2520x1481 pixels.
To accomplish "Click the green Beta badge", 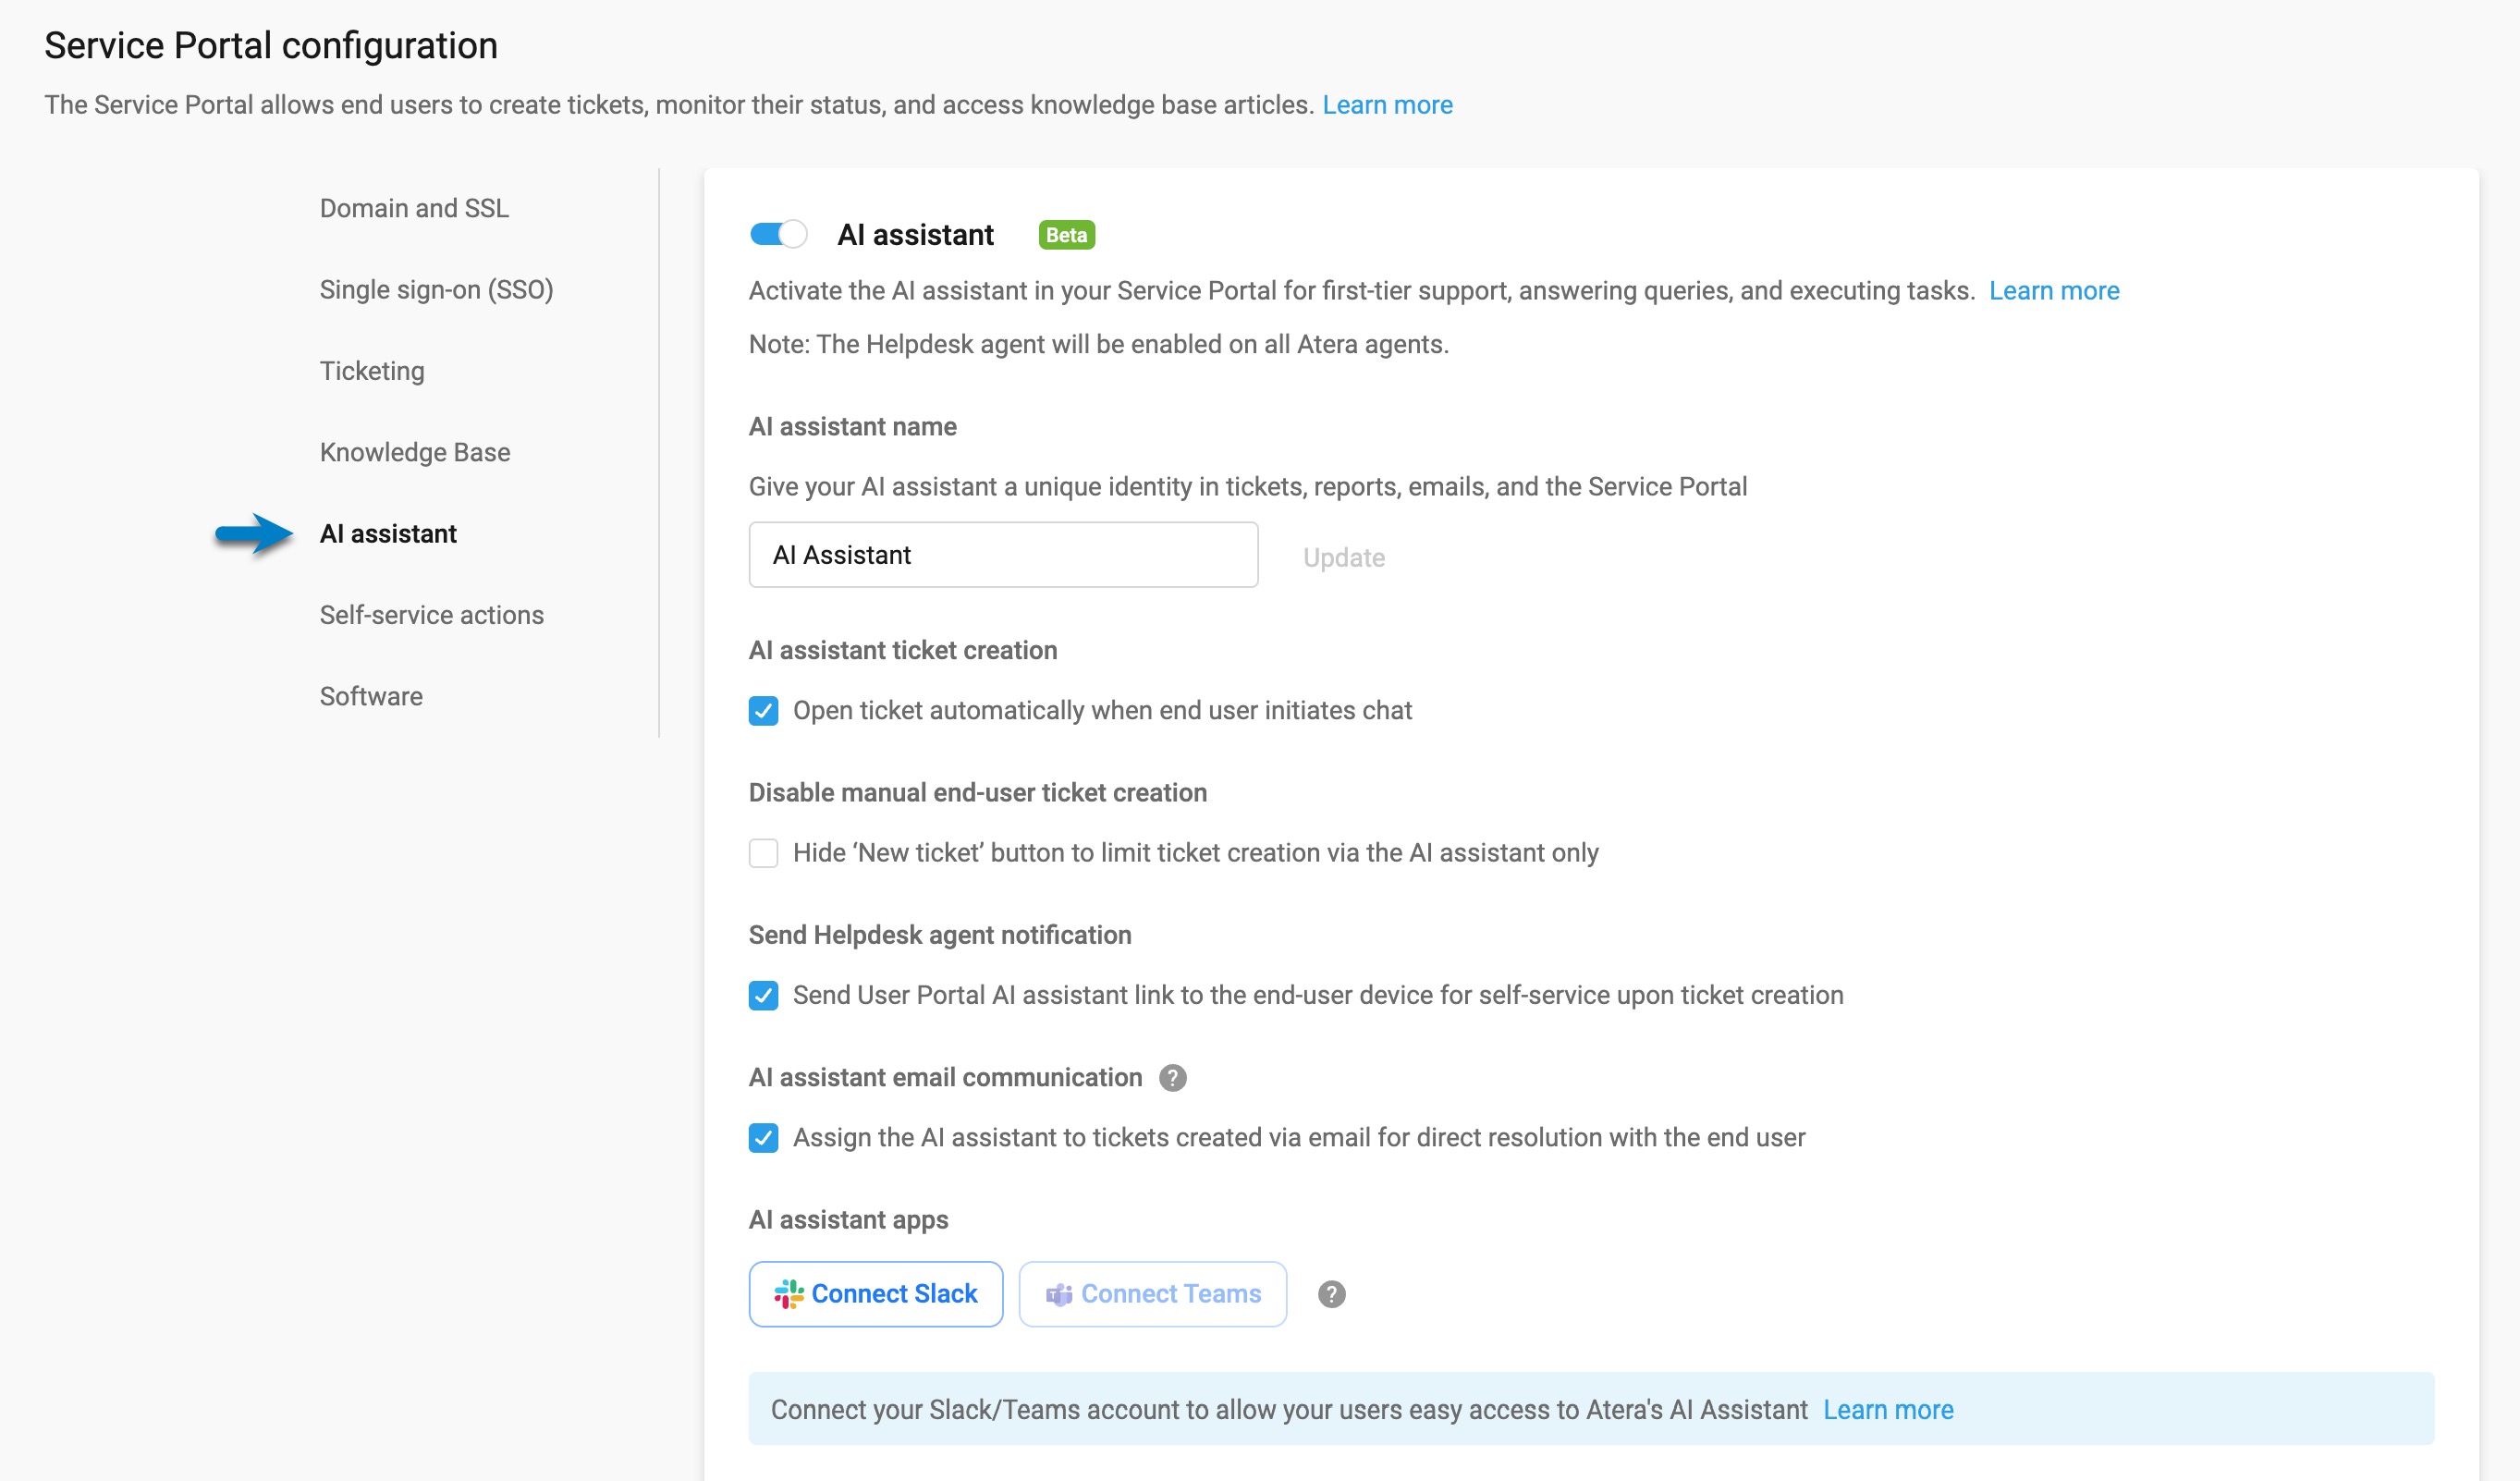I will pyautogui.click(x=1066, y=235).
